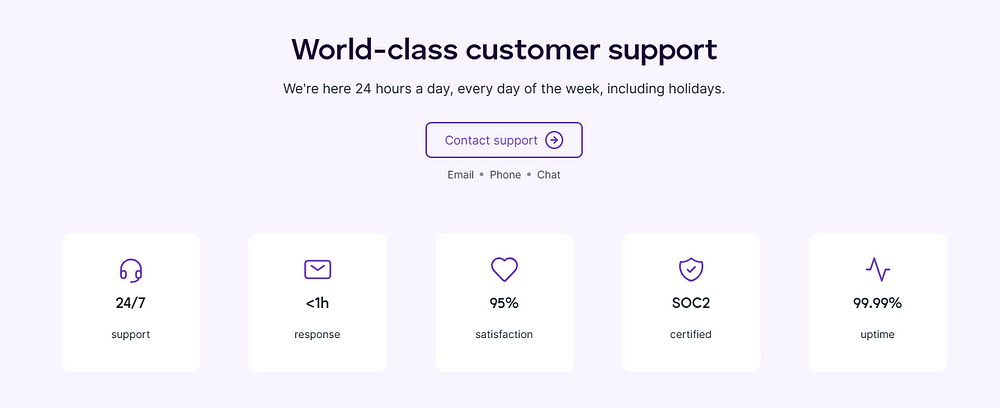The width and height of the screenshot is (1000, 408).
Task: Click the World-class customer support heading
Action: 504,50
